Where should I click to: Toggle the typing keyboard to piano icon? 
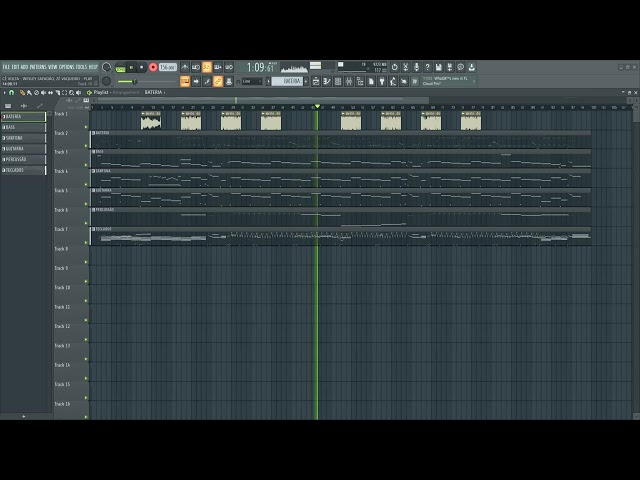pyautogui.click(x=185, y=82)
